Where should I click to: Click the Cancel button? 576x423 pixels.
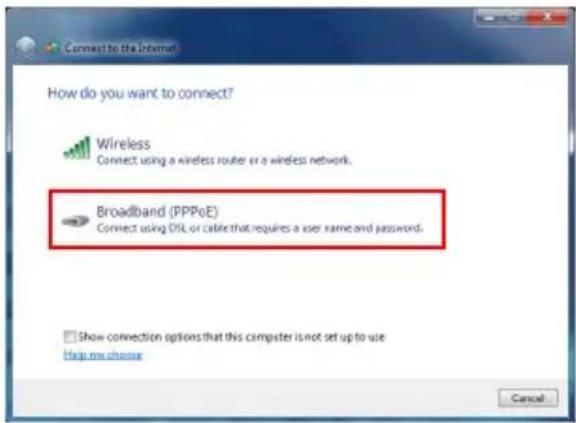point(528,398)
